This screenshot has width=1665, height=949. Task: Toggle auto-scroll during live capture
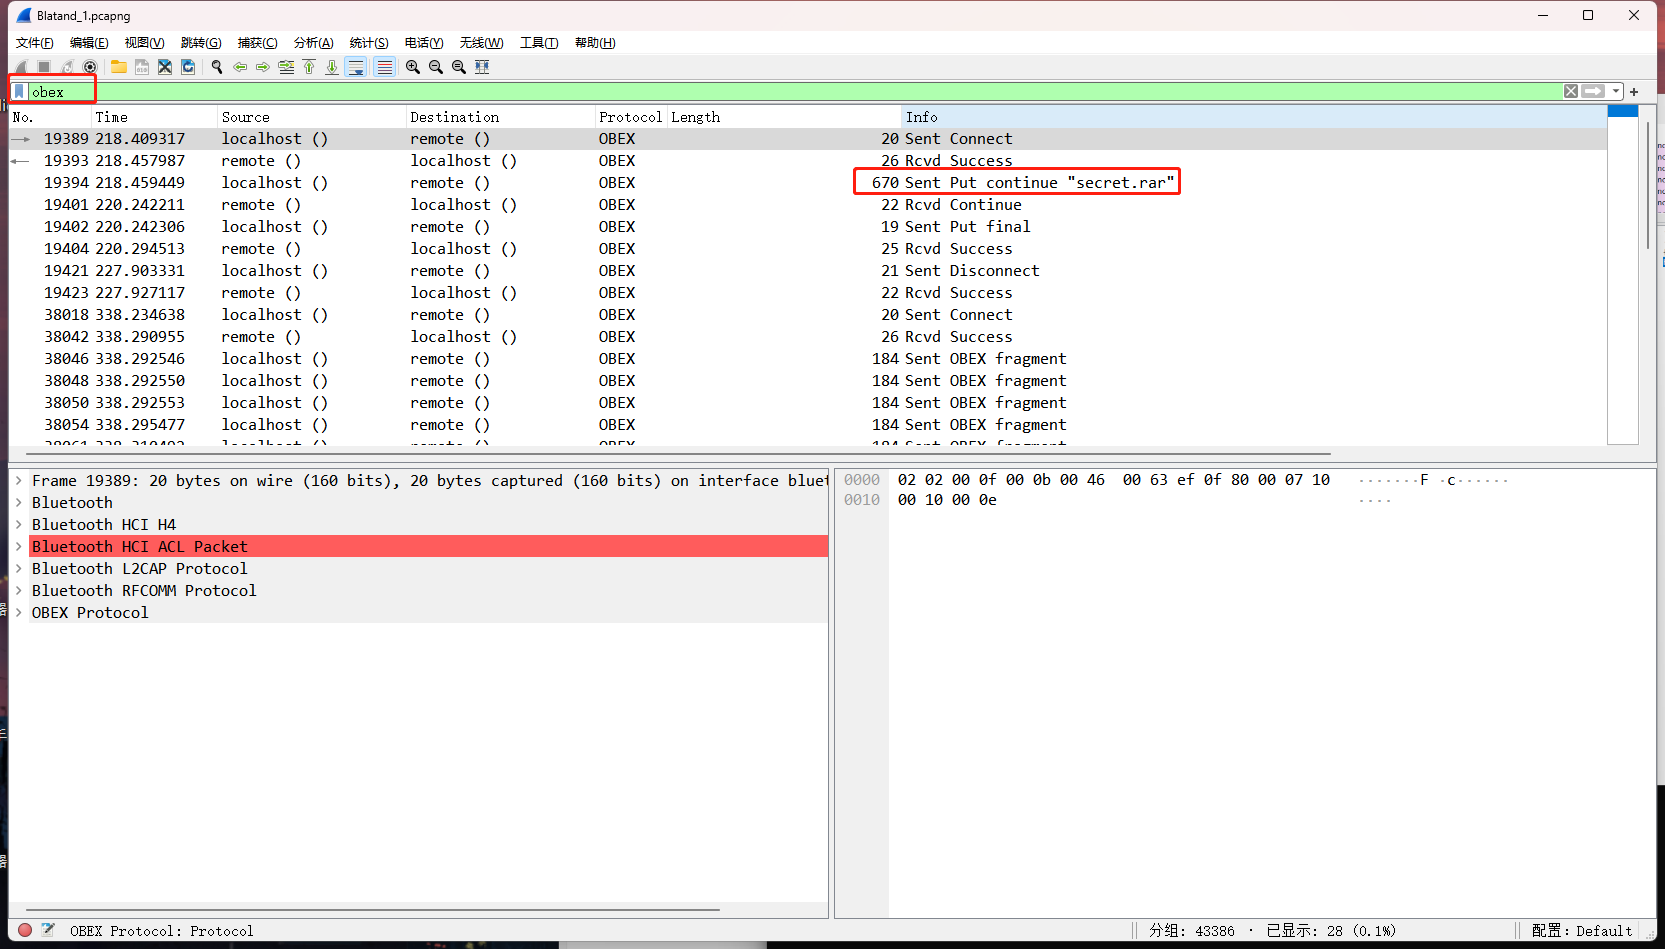[356, 67]
